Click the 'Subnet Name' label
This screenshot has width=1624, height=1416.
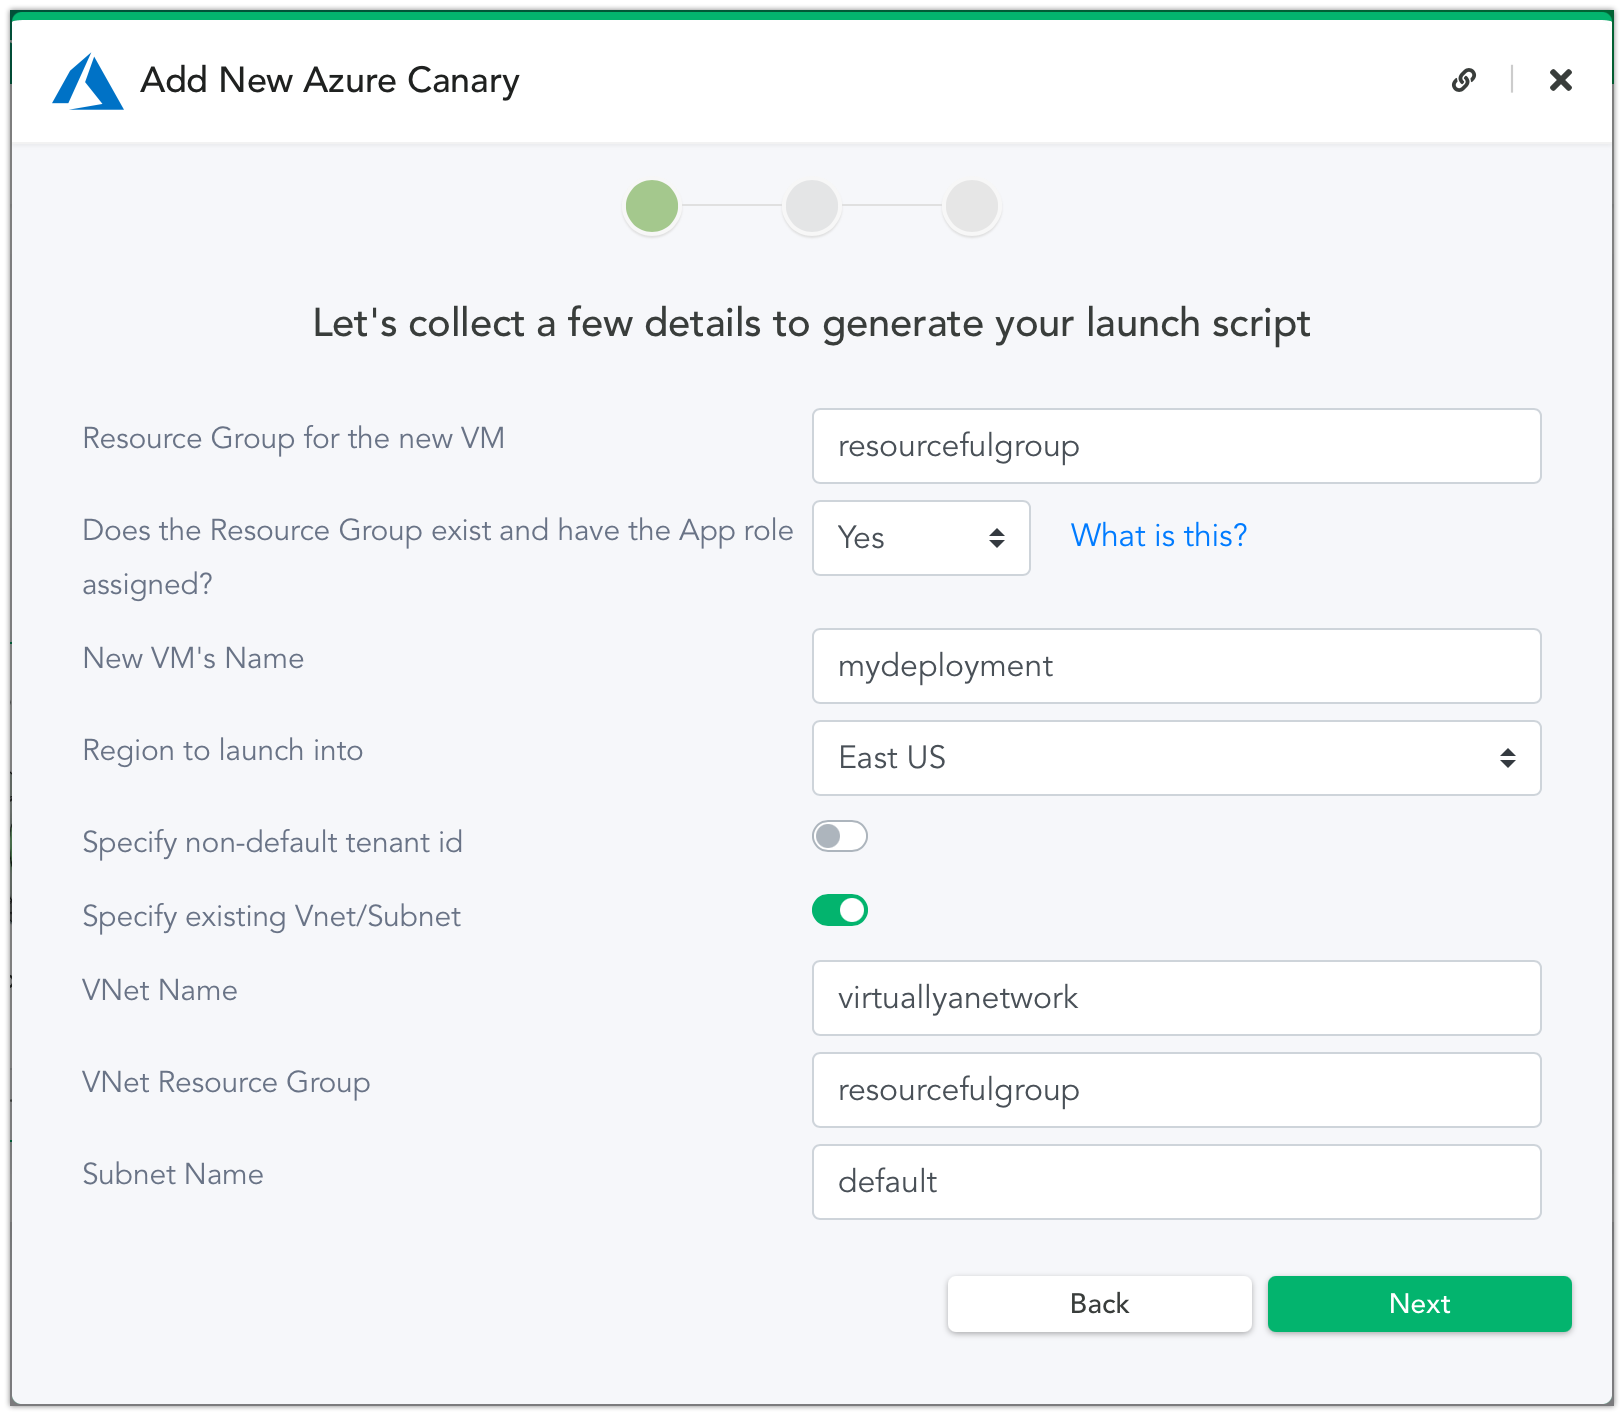point(173,1174)
